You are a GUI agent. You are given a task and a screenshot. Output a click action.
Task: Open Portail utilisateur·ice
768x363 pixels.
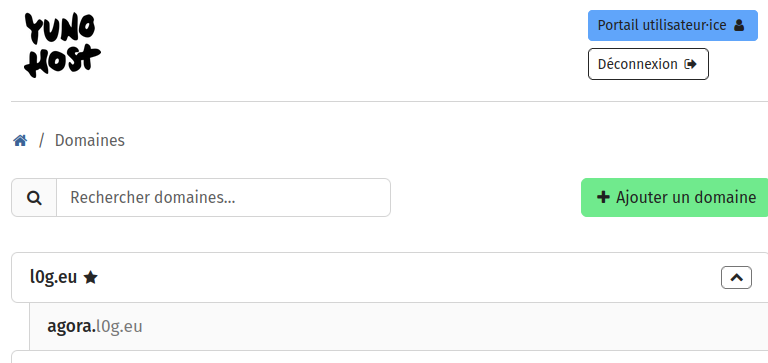point(672,25)
